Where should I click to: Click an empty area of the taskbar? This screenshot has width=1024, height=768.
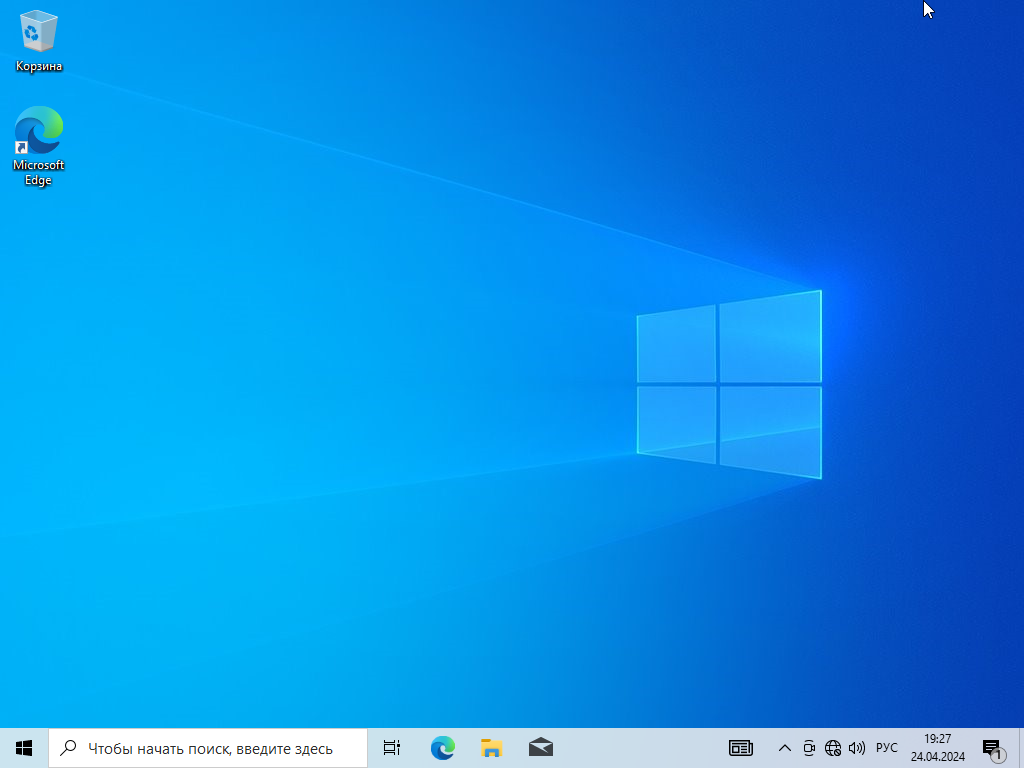(640, 748)
